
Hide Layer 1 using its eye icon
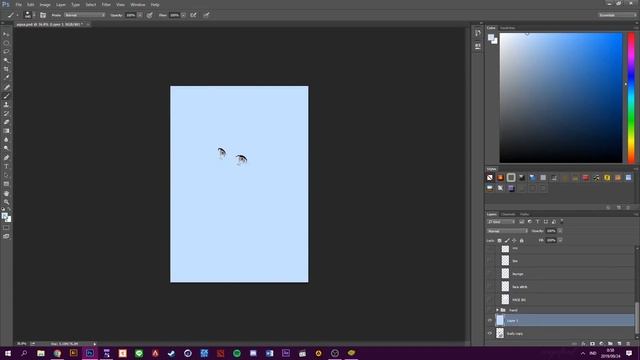[x=490, y=321]
